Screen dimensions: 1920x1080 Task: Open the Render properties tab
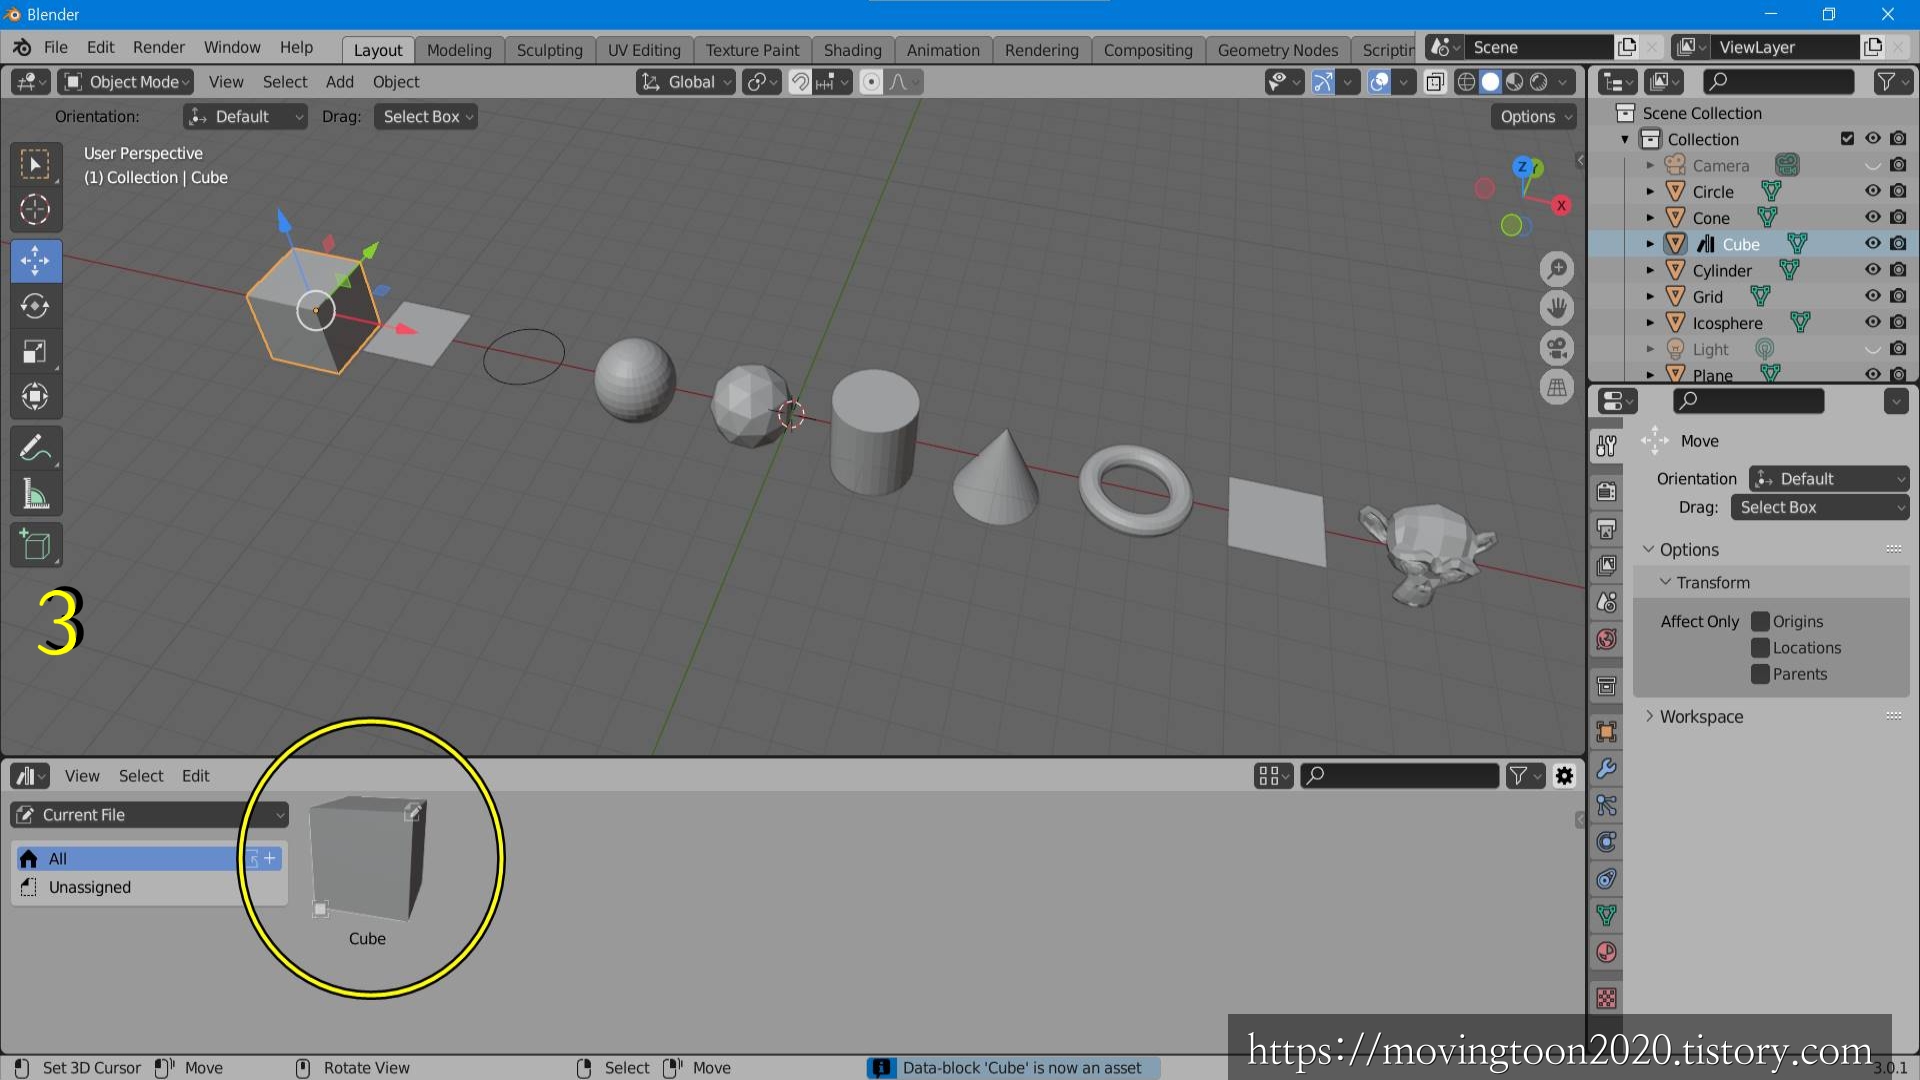1607,491
